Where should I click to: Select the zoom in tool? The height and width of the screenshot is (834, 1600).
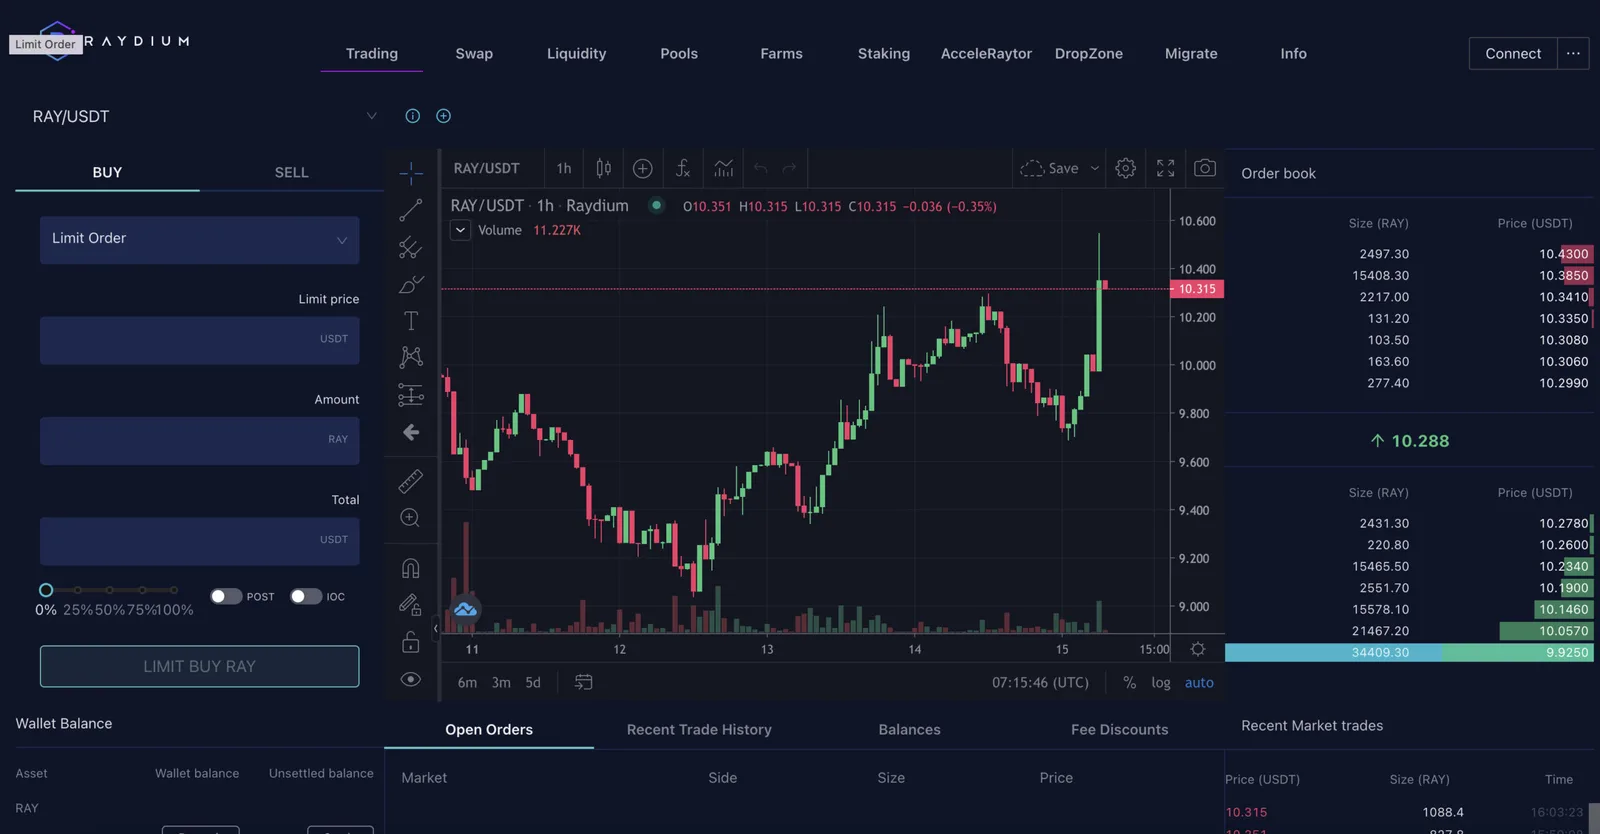pyautogui.click(x=410, y=518)
